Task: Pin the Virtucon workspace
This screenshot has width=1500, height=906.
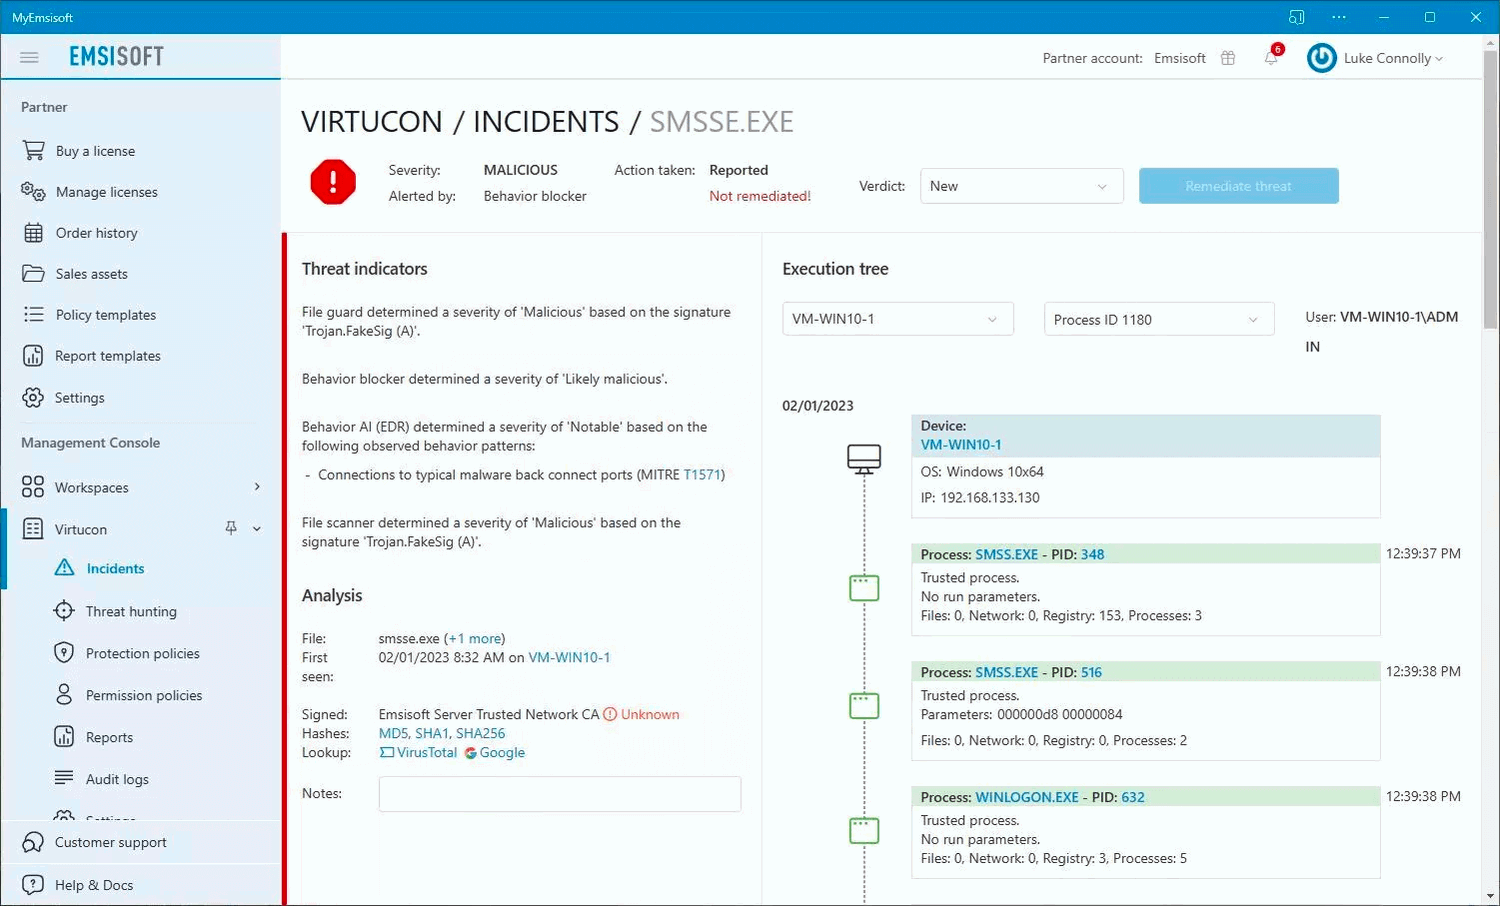Action: point(231,528)
